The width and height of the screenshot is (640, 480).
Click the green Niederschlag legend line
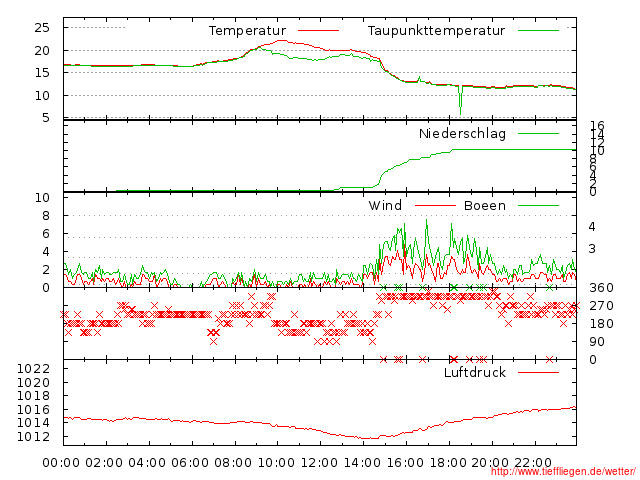(538, 133)
